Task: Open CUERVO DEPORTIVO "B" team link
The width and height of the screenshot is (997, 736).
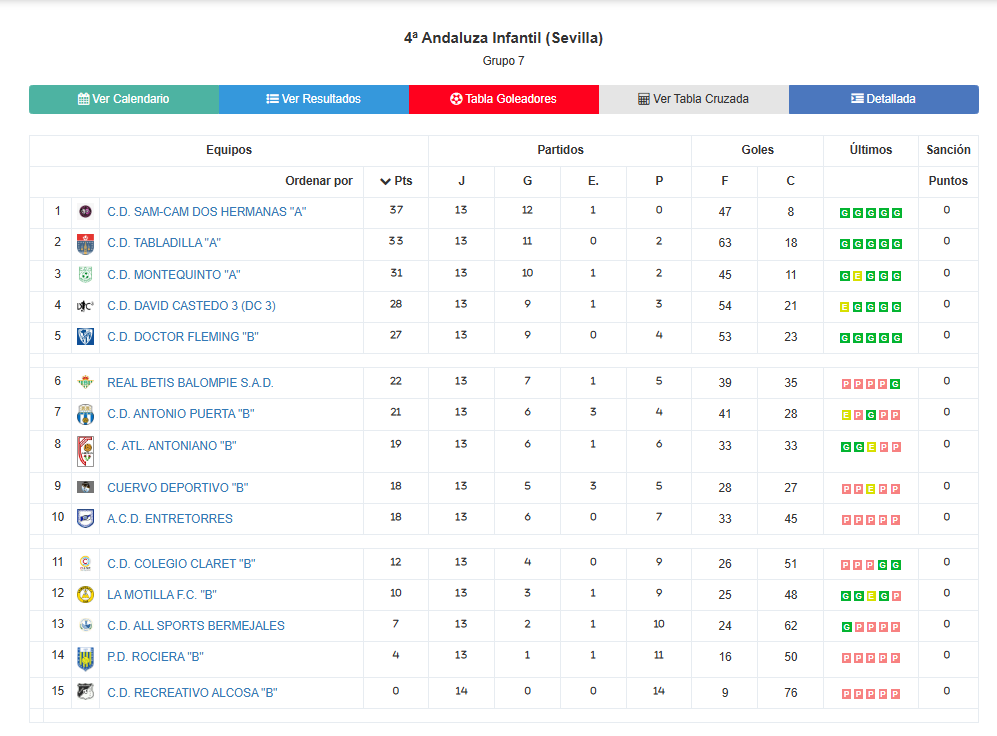Action: point(177,487)
